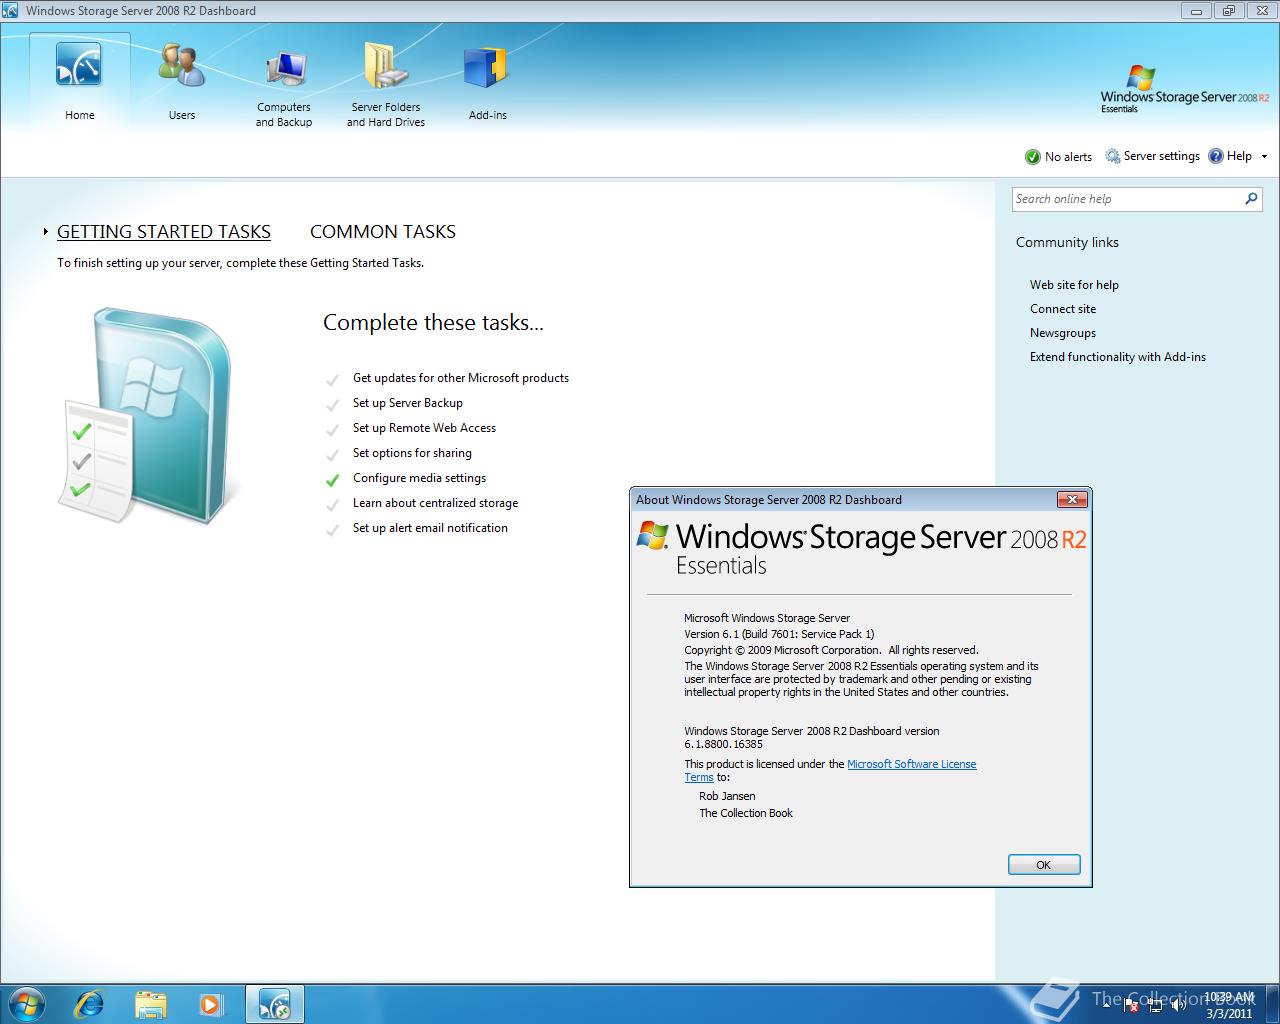
Task: Check the 'Learn about centralized storage' checkmark
Action: coord(332,504)
